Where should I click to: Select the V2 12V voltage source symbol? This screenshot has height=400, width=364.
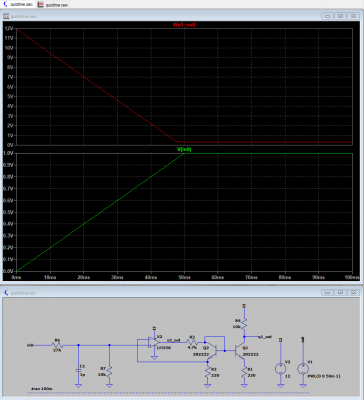pyautogui.click(x=280, y=369)
